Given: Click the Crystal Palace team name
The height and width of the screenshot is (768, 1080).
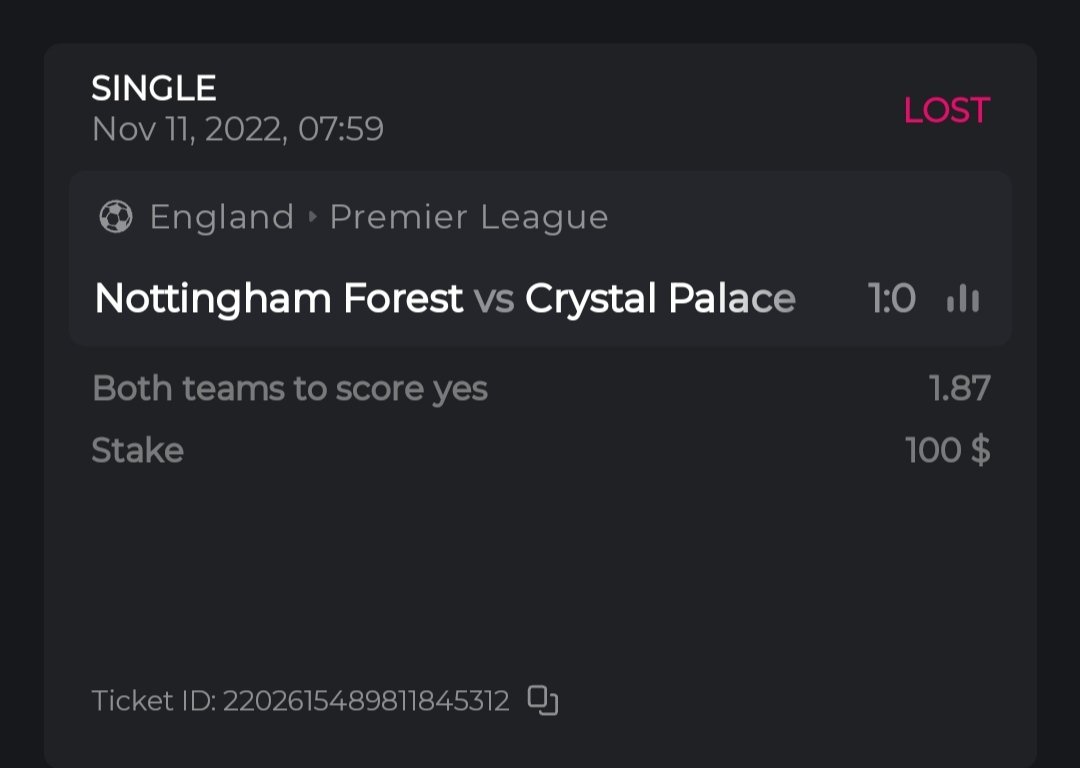Looking at the screenshot, I should 660,298.
